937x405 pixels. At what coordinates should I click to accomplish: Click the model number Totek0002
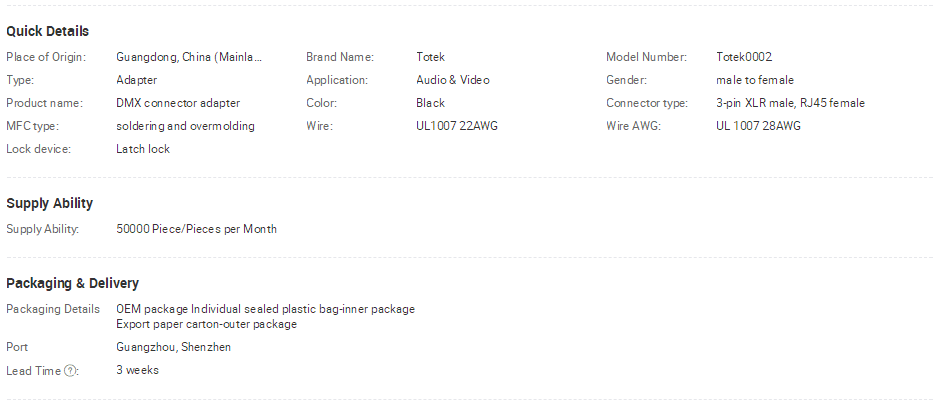click(x=744, y=57)
